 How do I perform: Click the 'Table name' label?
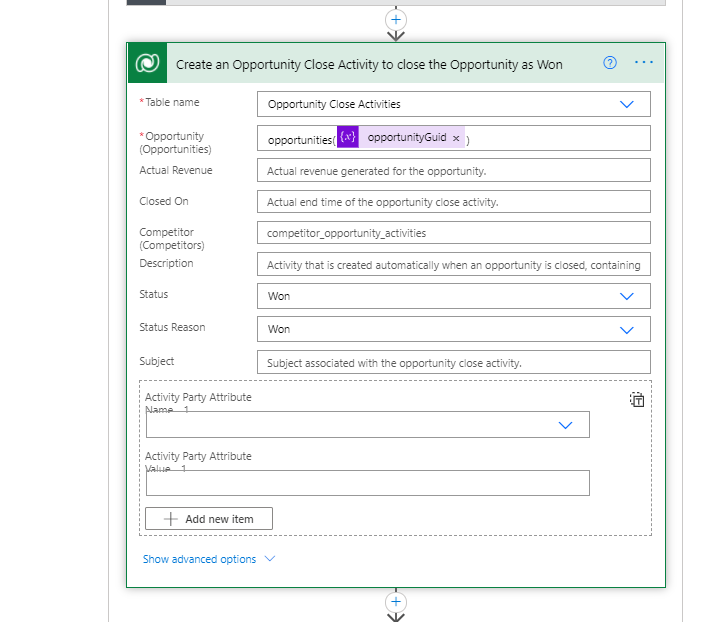pyautogui.click(x=172, y=102)
